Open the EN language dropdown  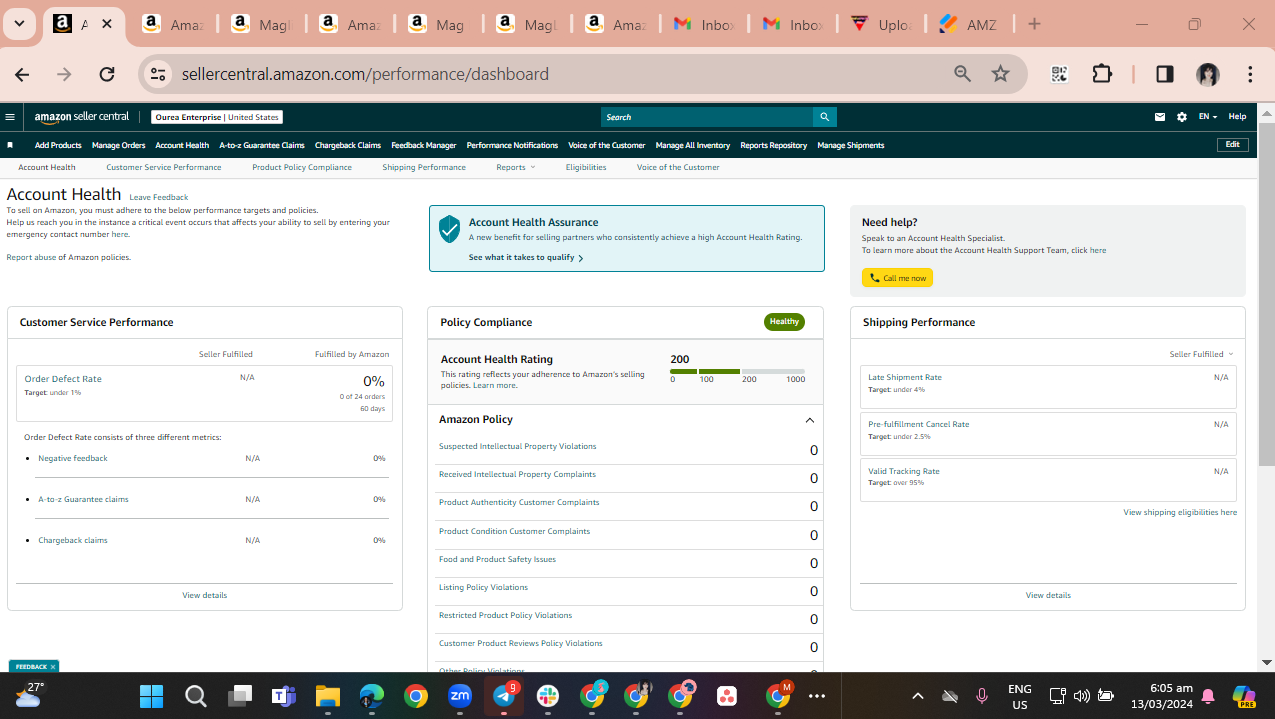click(x=1208, y=117)
